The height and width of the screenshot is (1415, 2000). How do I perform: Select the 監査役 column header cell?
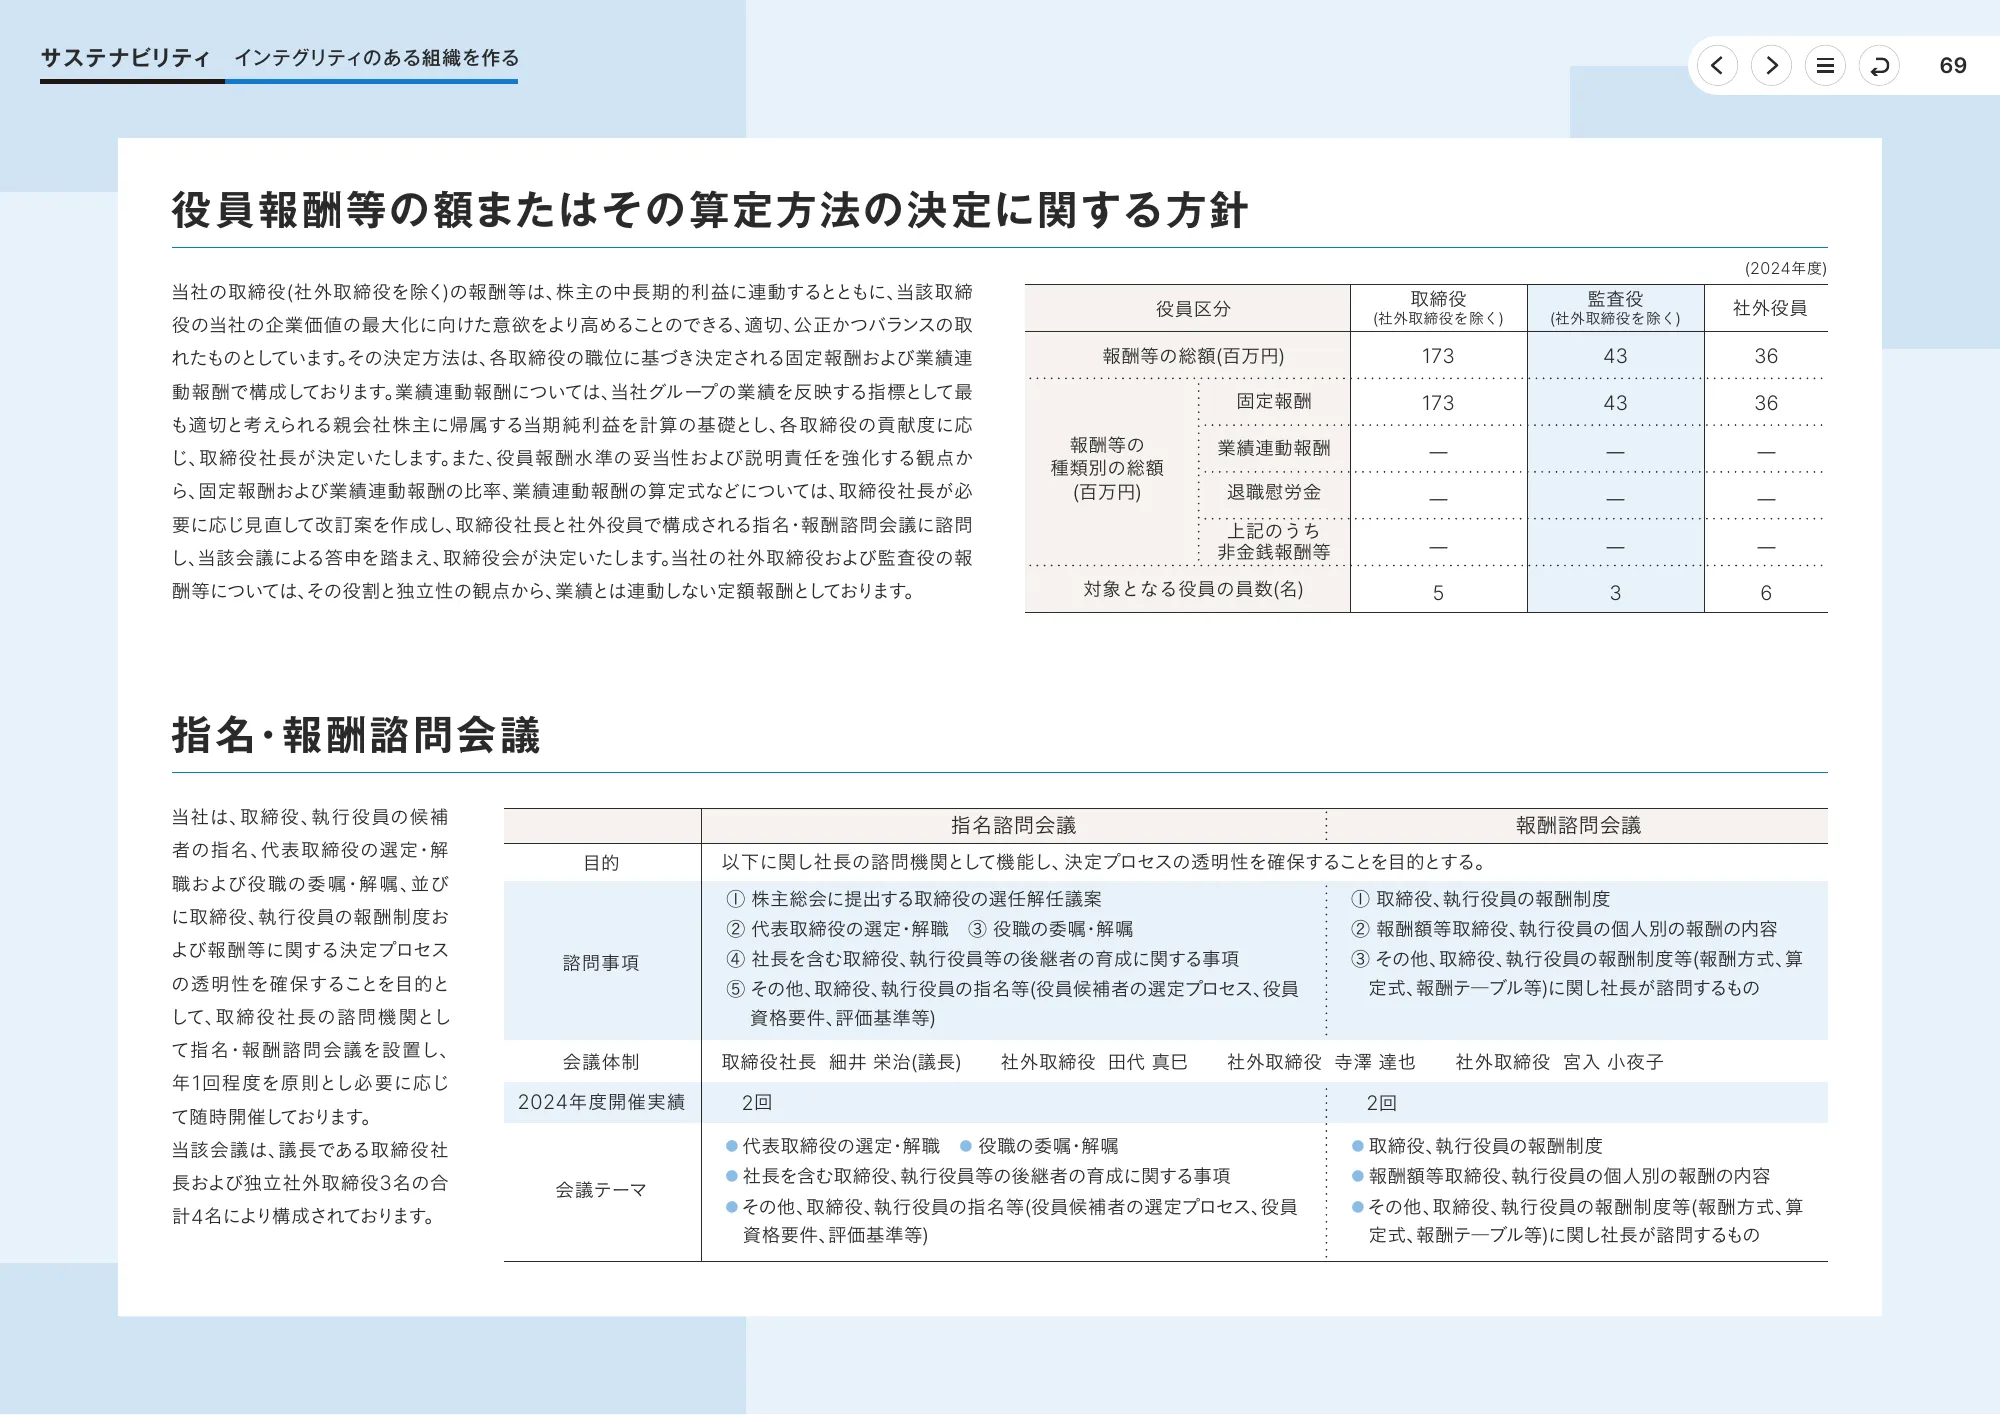[x=1613, y=306]
